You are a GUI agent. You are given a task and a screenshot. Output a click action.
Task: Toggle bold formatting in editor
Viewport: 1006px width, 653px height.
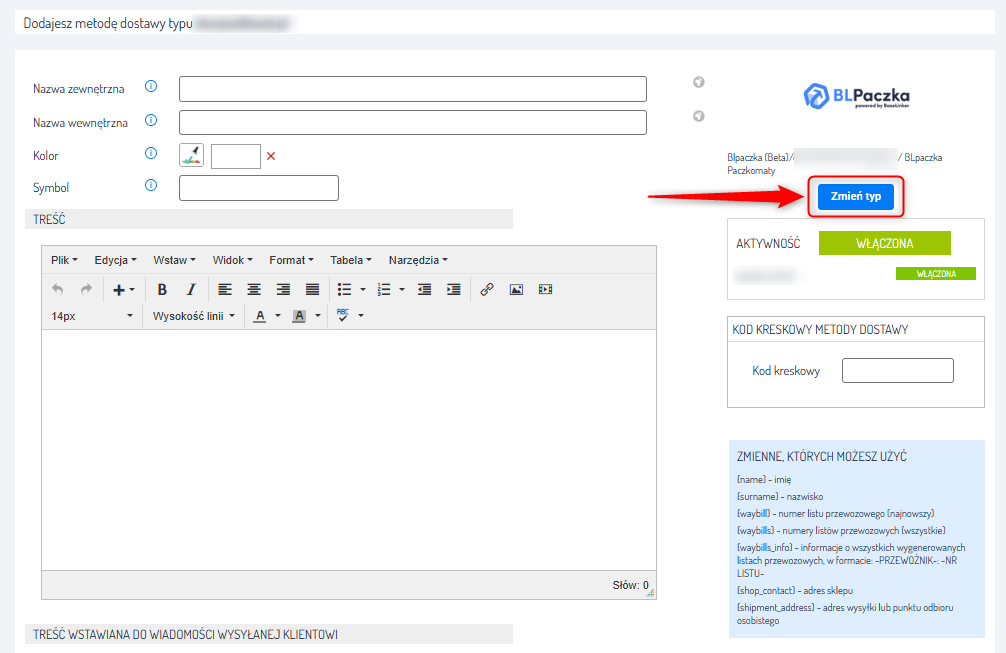pyautogui.click(x=162, y=290)
